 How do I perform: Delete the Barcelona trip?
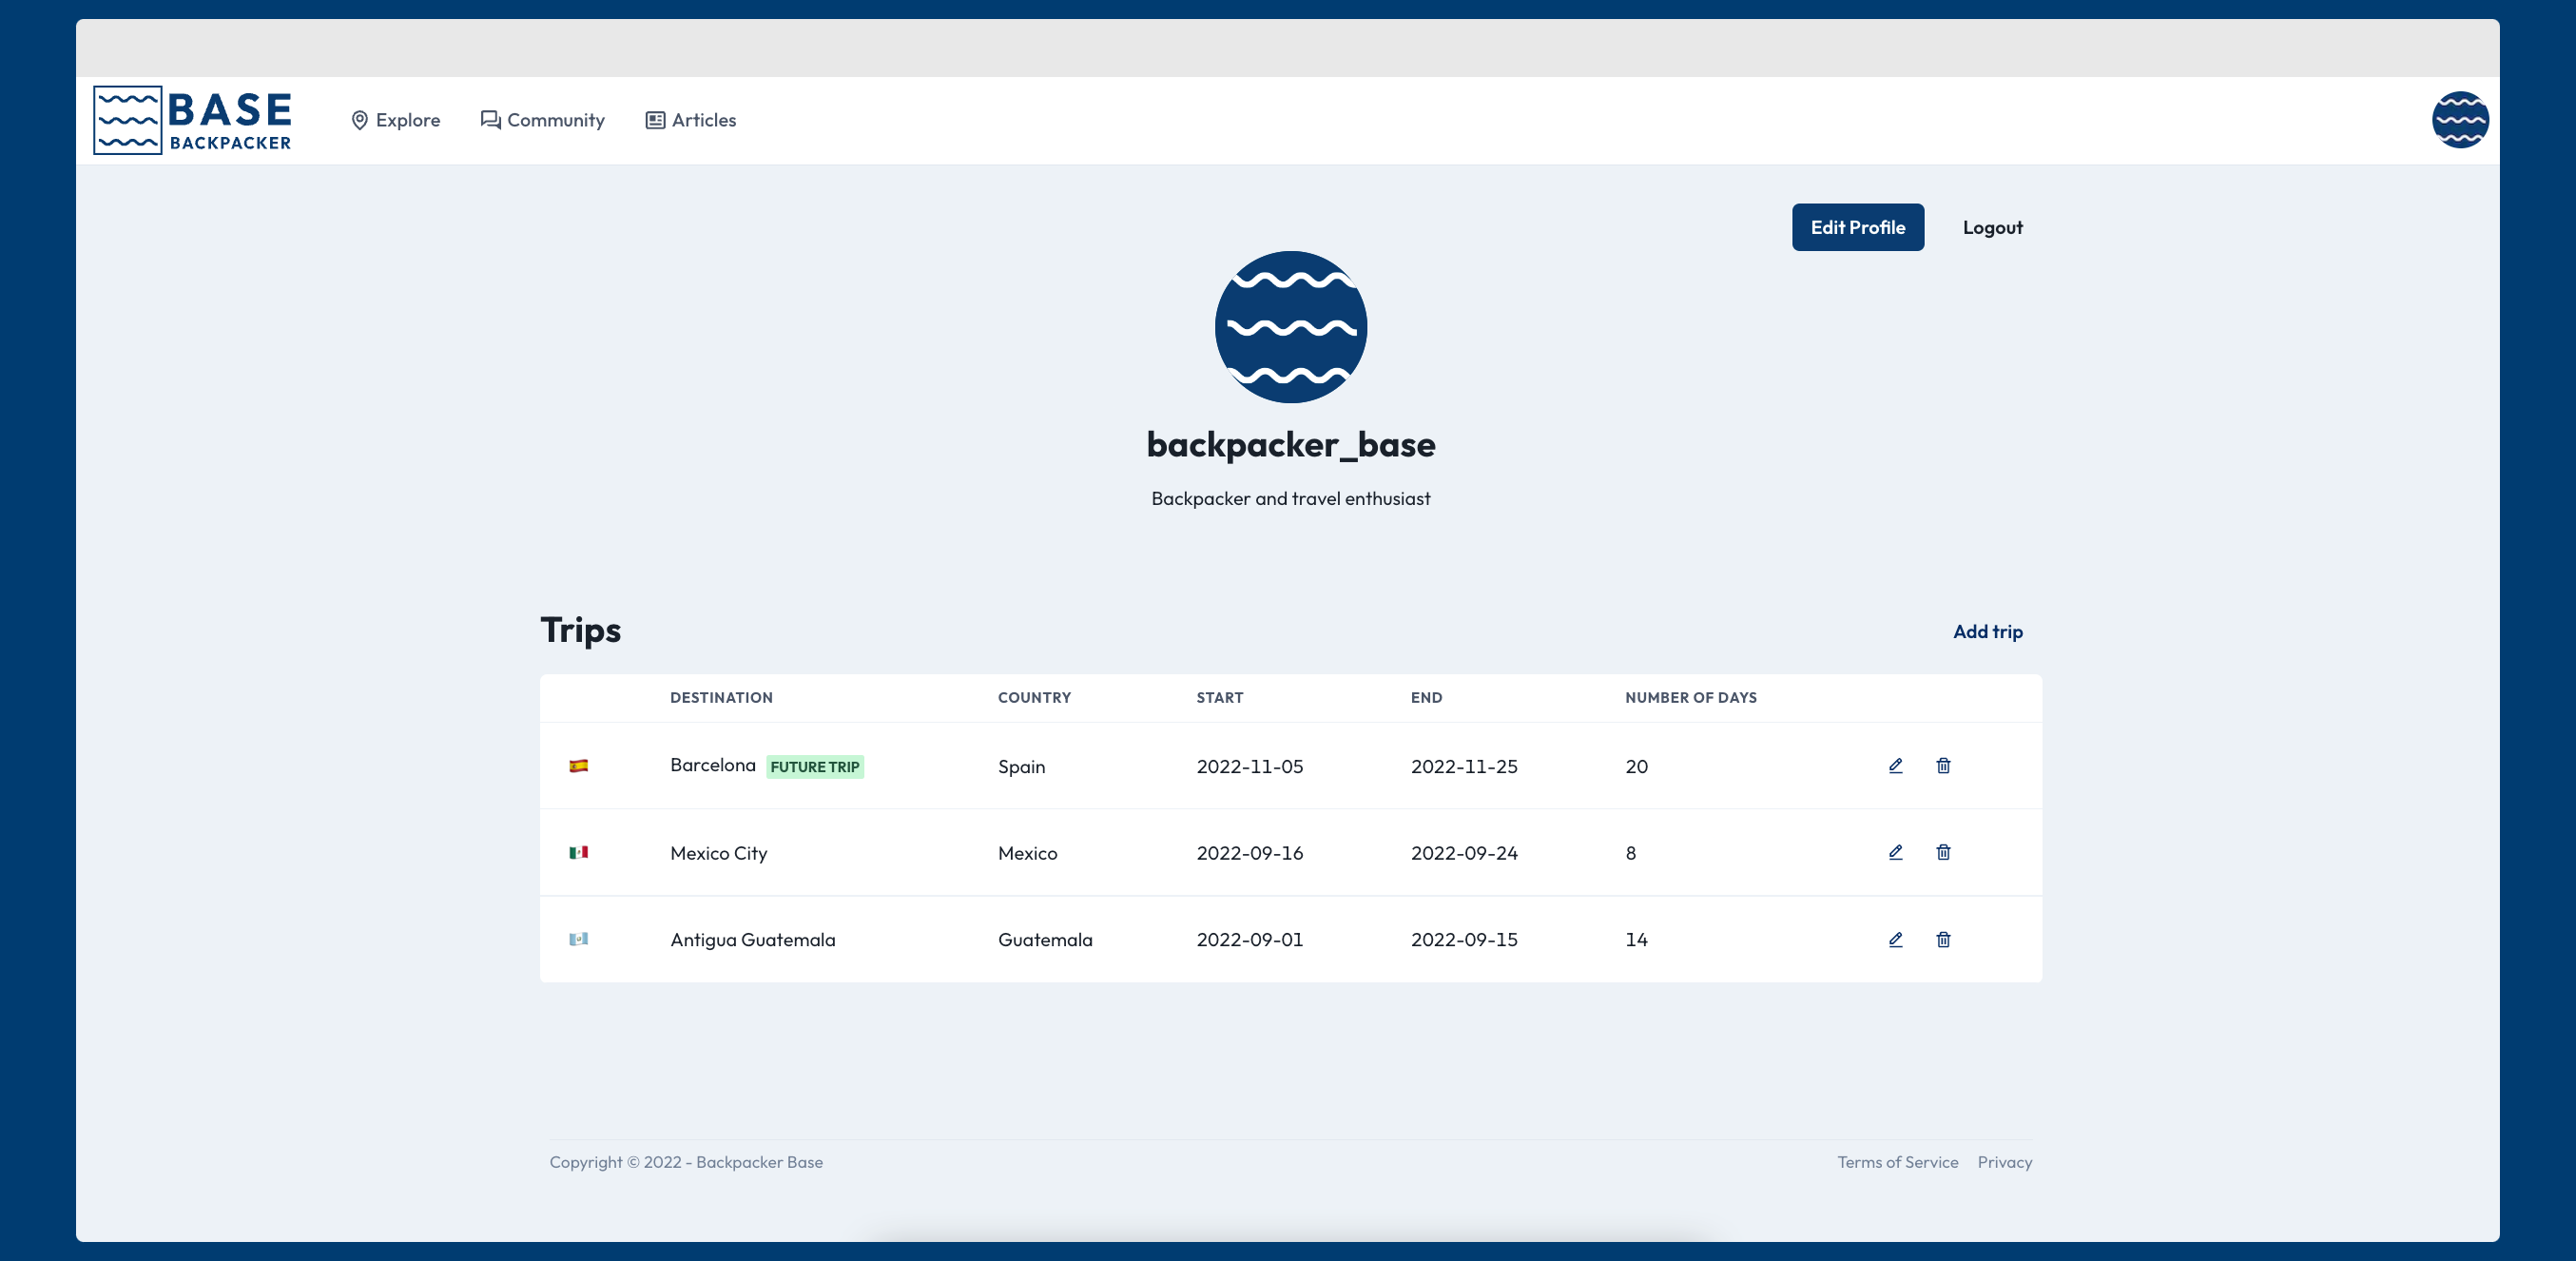click(x=1943, y=766)
